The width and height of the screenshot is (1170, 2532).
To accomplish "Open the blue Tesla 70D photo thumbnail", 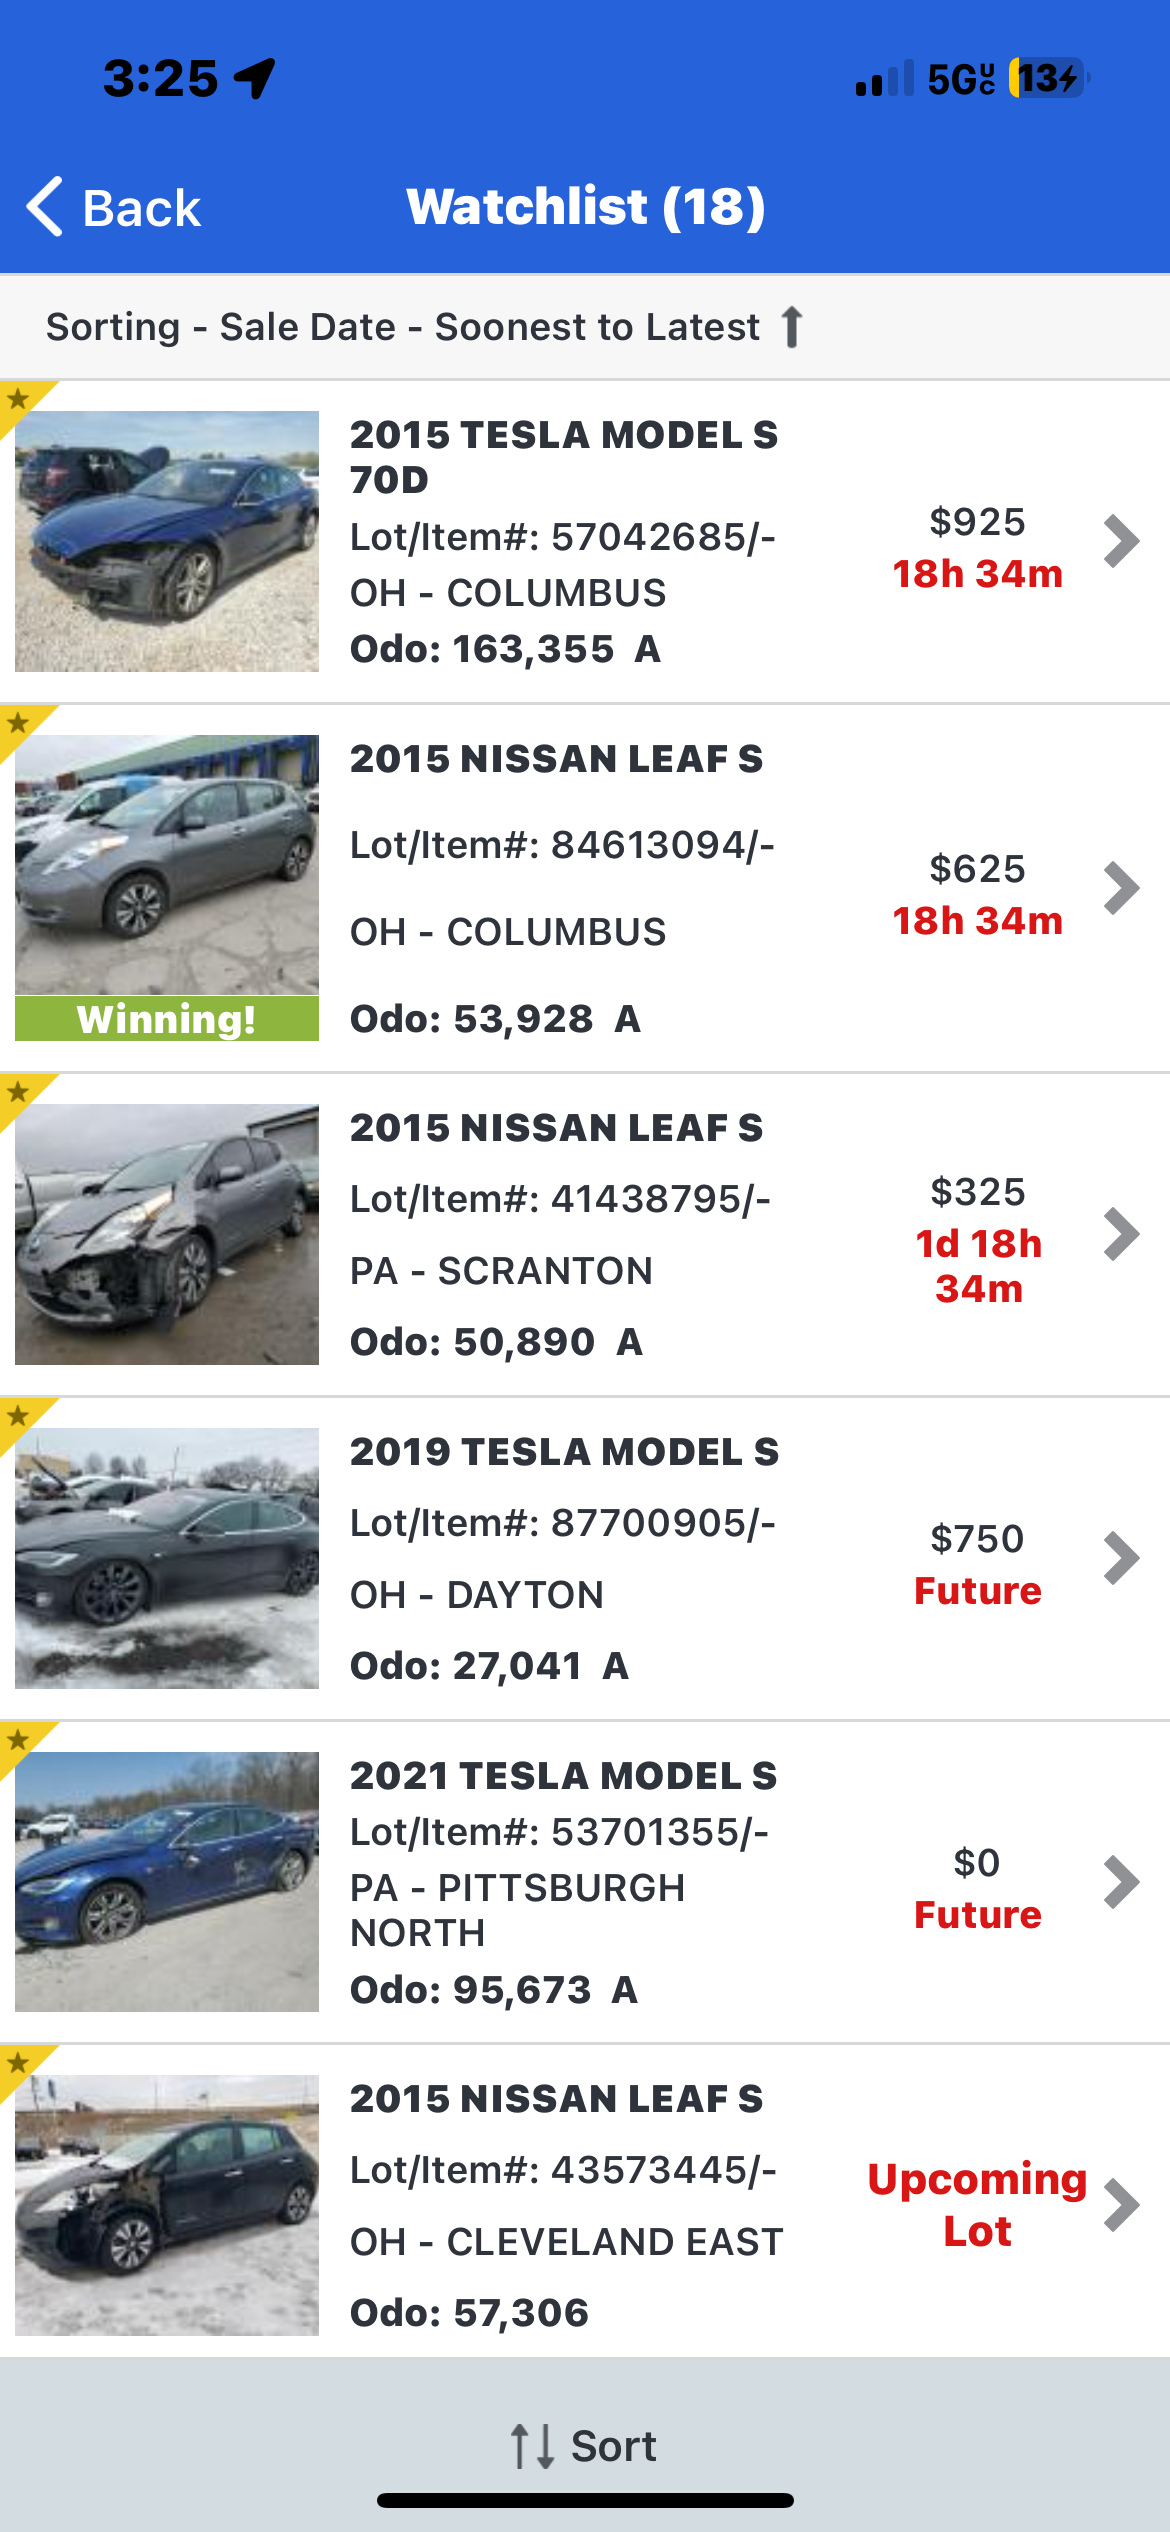I will coord(167,541).
